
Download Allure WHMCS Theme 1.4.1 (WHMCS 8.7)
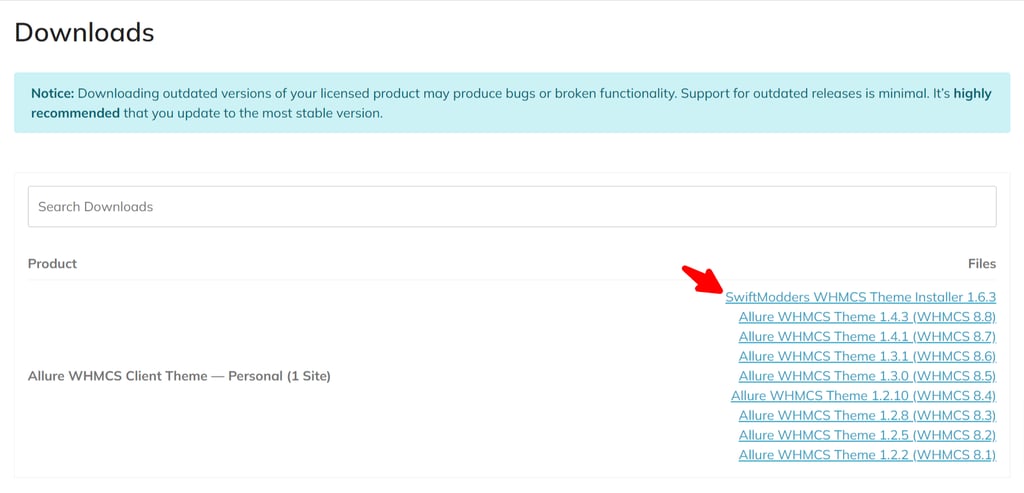click(x=867, y=337)
